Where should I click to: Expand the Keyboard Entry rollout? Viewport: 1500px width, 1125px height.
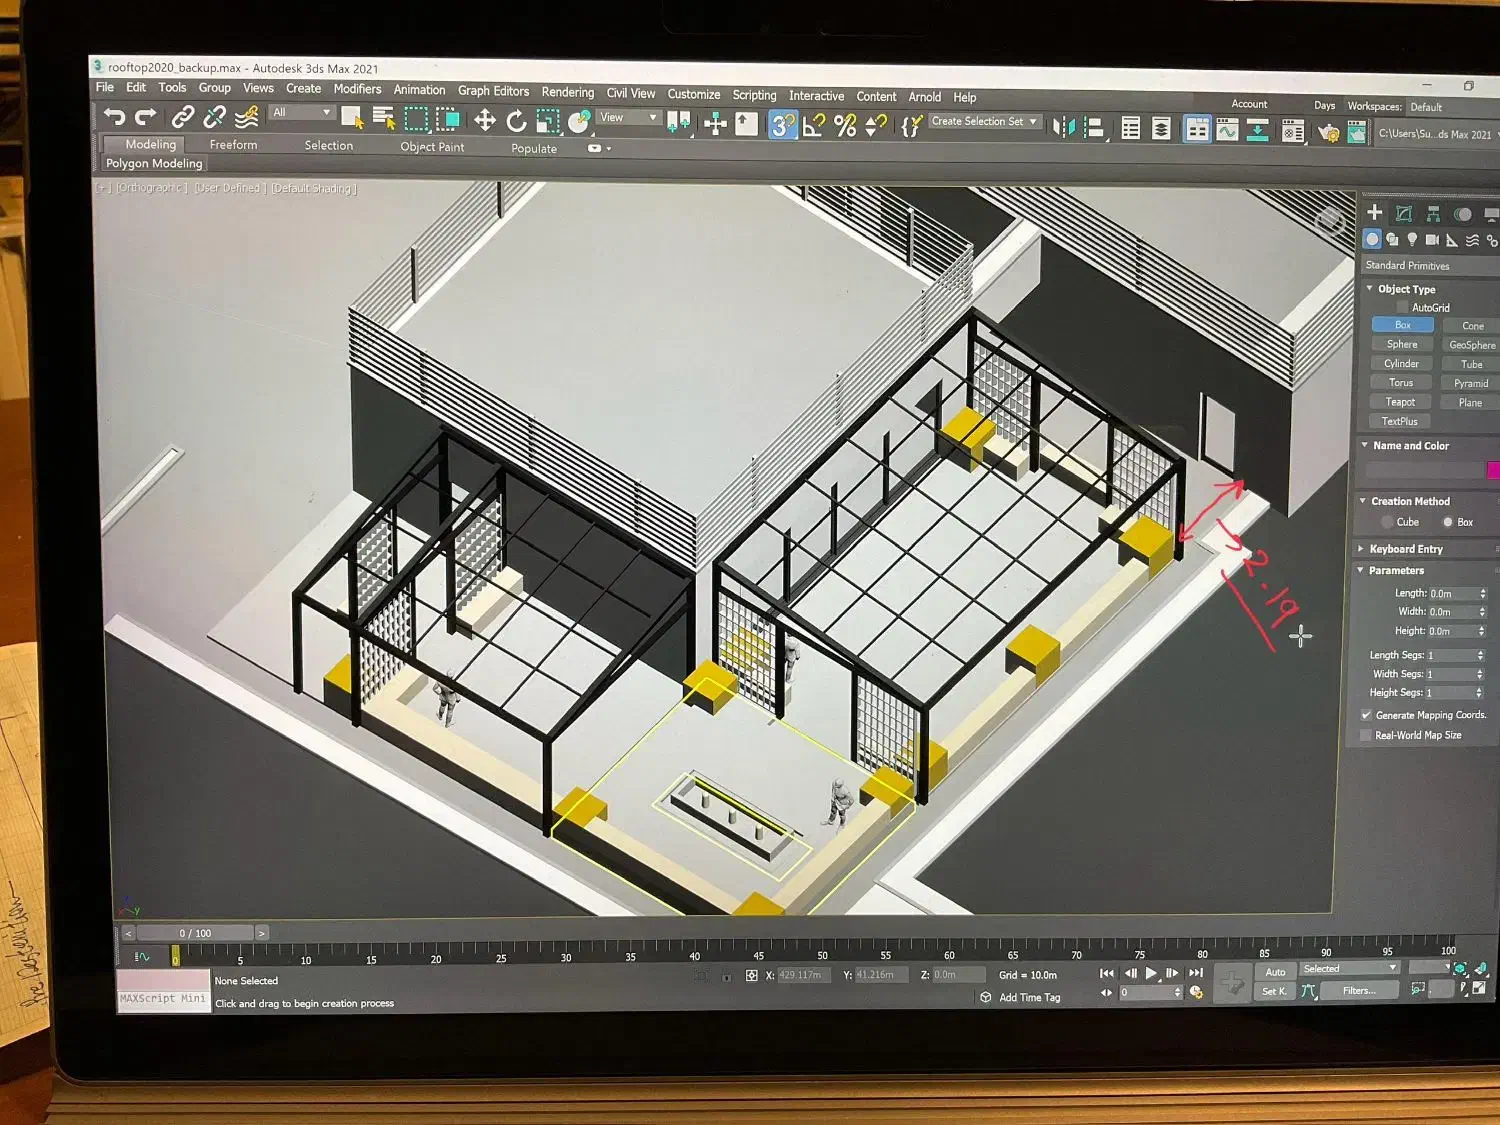click(1405, 549)
